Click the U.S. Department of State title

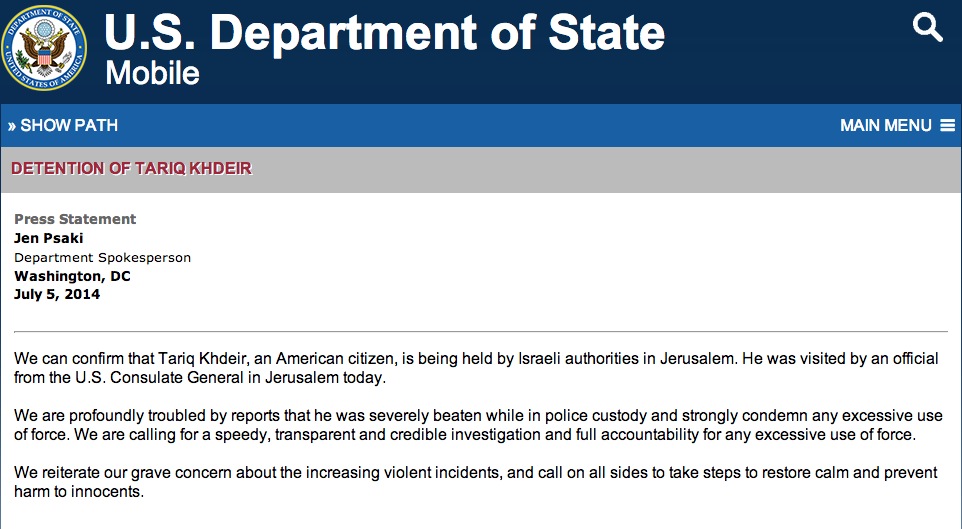(x=385, y=31)
